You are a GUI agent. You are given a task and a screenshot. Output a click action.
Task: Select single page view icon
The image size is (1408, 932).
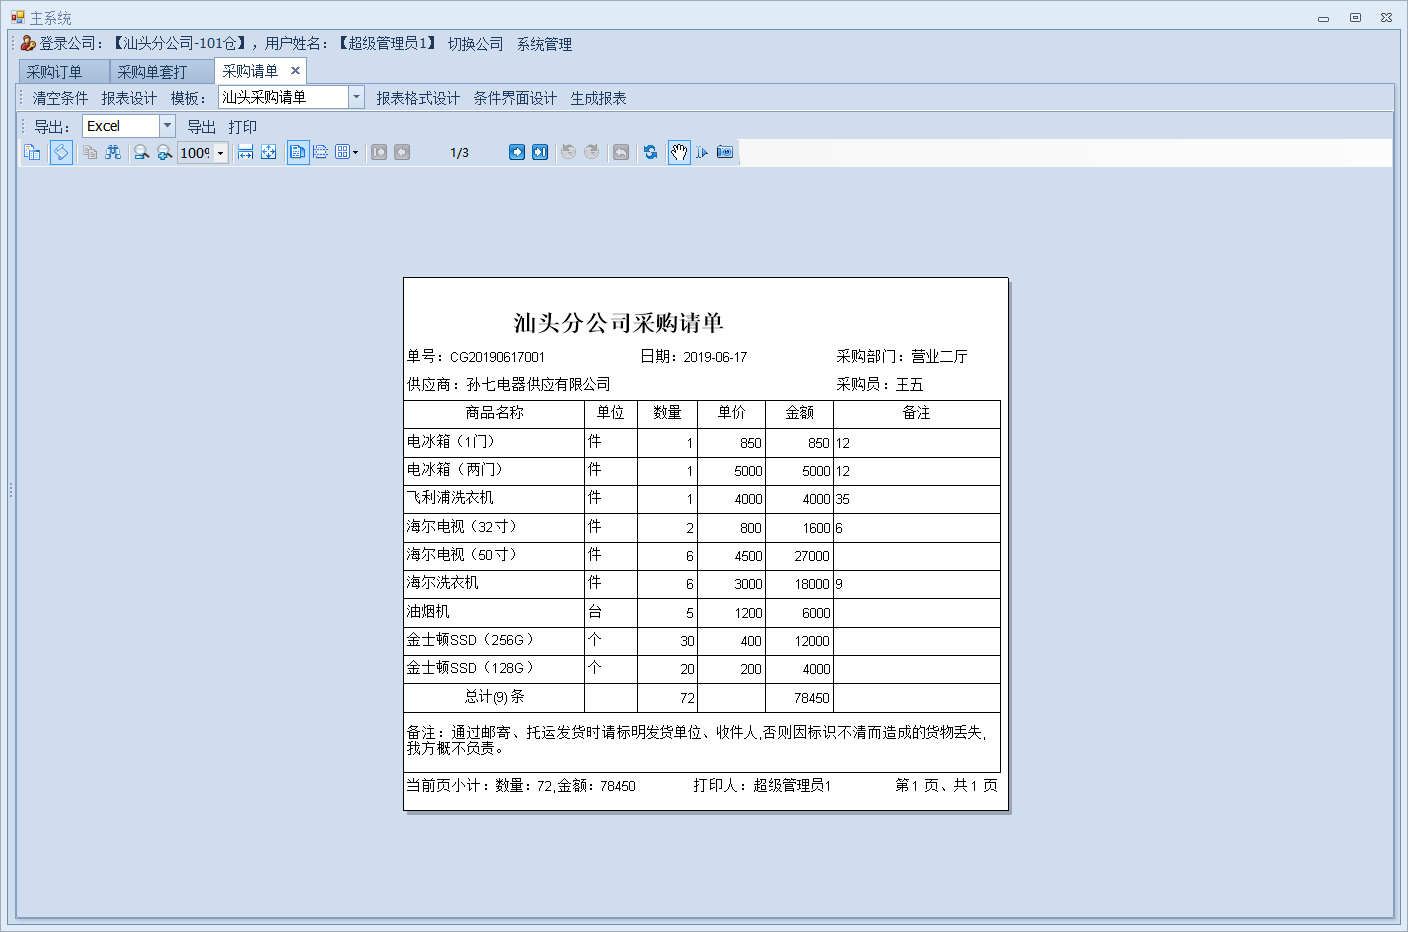tap(298, 152)
